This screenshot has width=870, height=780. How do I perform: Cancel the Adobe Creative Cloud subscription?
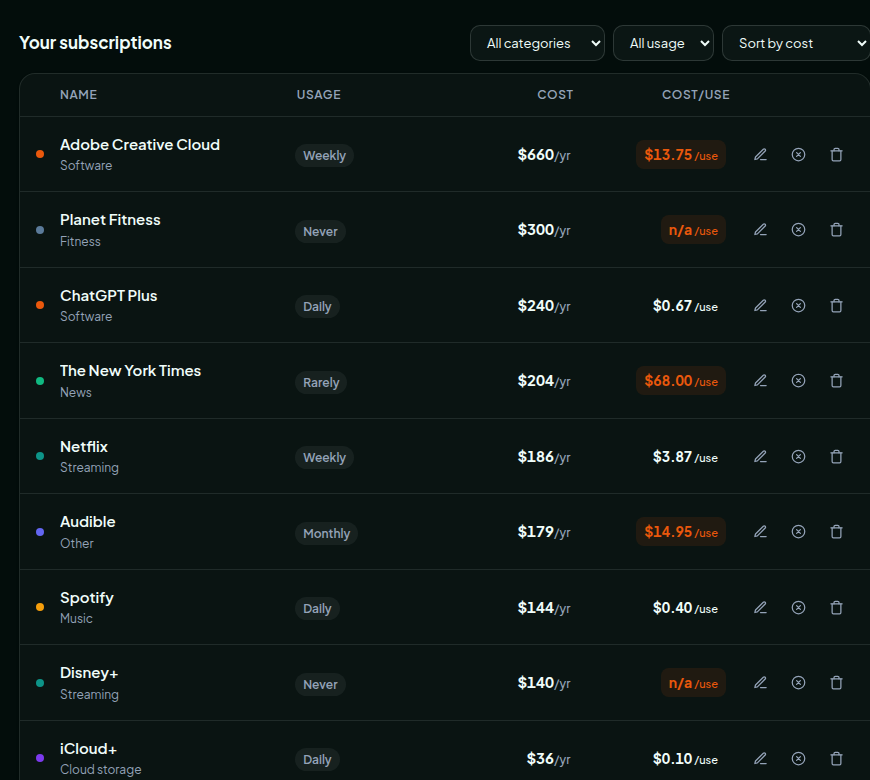click(798, 155)
